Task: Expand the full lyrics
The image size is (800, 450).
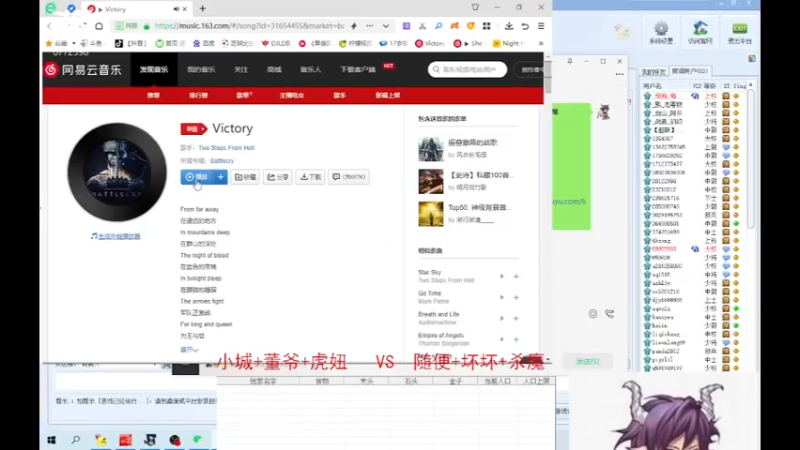Action: [189, 349]
